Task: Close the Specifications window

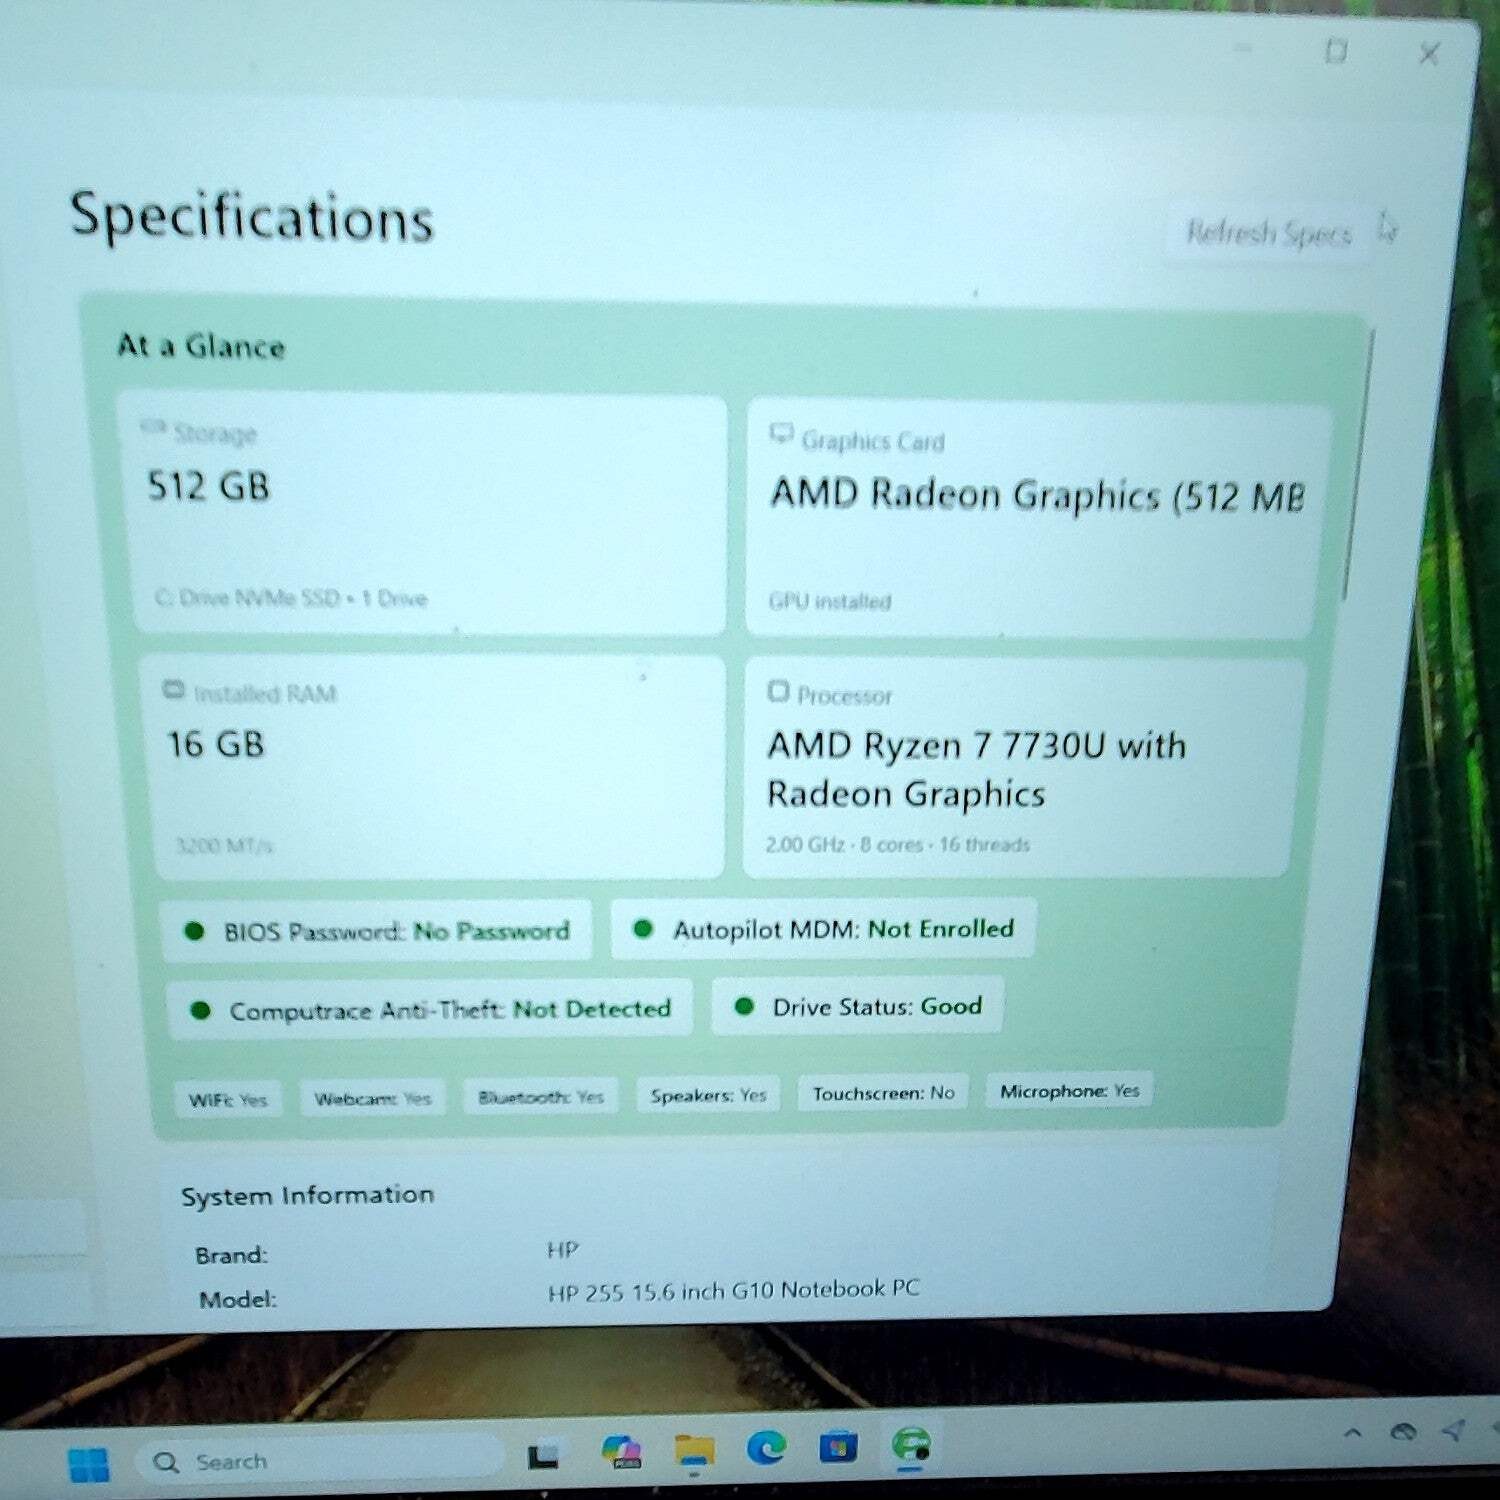Action: point(1429,53)
